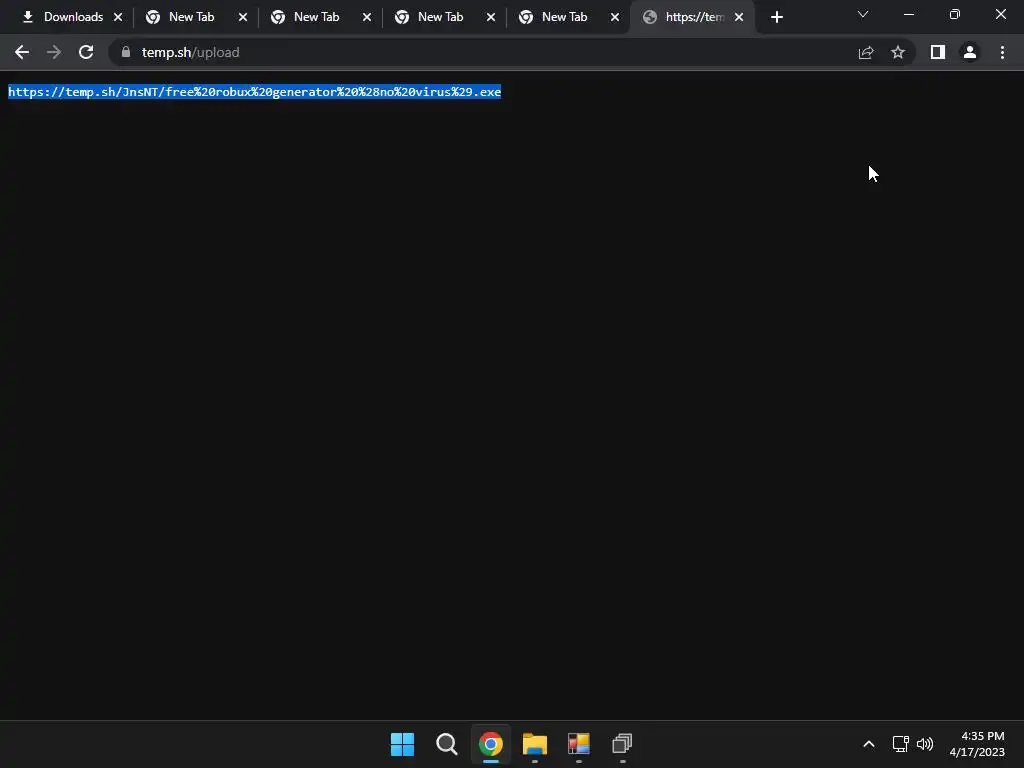
Task: Open a new tab with plus button
Action: pos(776,17)
